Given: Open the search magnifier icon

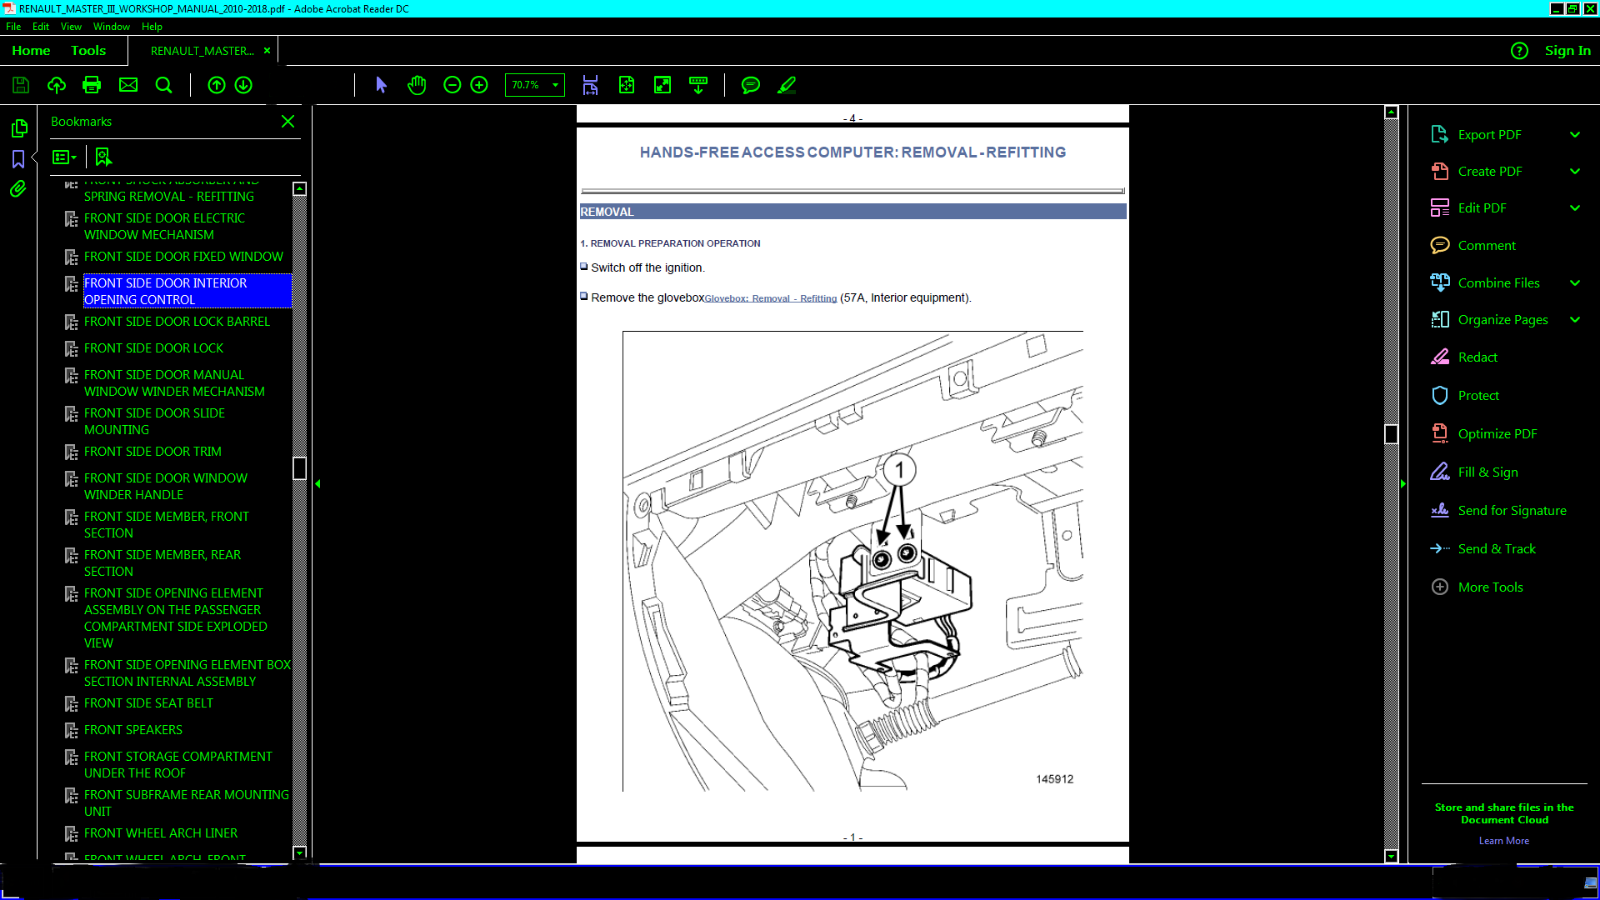Looking at the screenshot, I should 164,85.
